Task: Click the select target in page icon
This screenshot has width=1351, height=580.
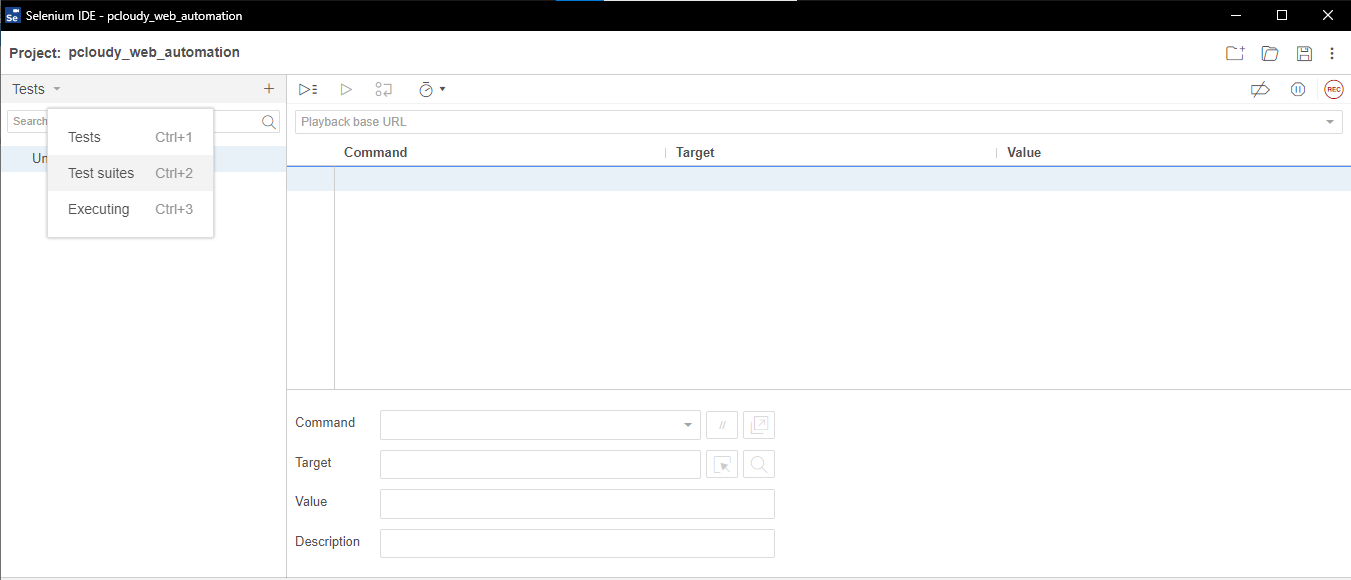Action: (722, 465)
